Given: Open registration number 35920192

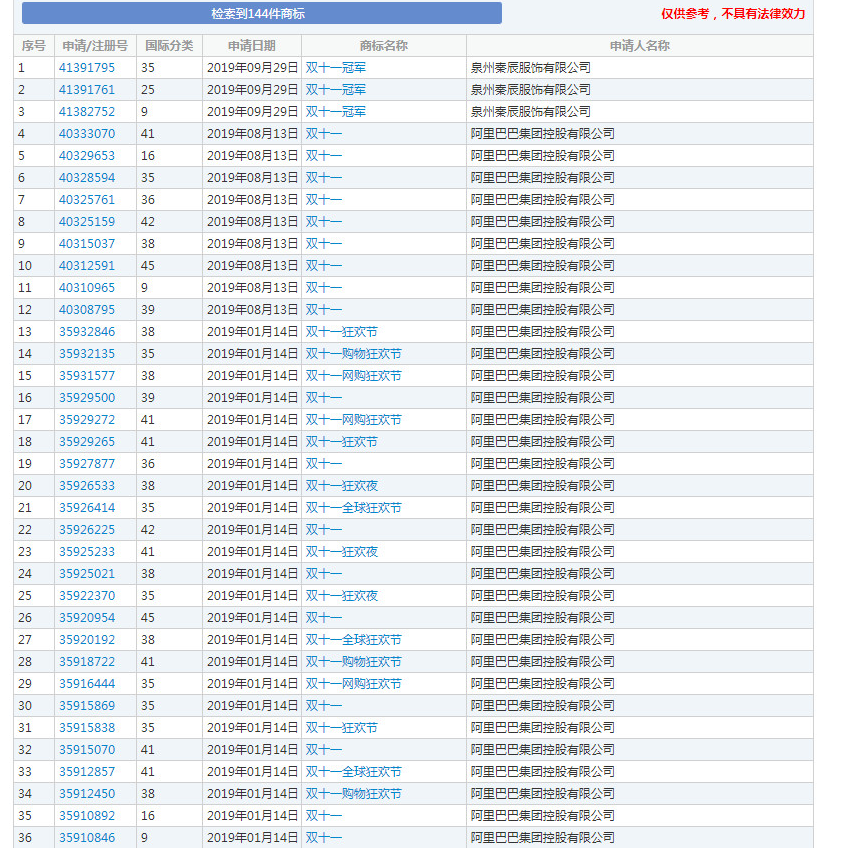Looking at the screenshot, I should coord(86,640).
